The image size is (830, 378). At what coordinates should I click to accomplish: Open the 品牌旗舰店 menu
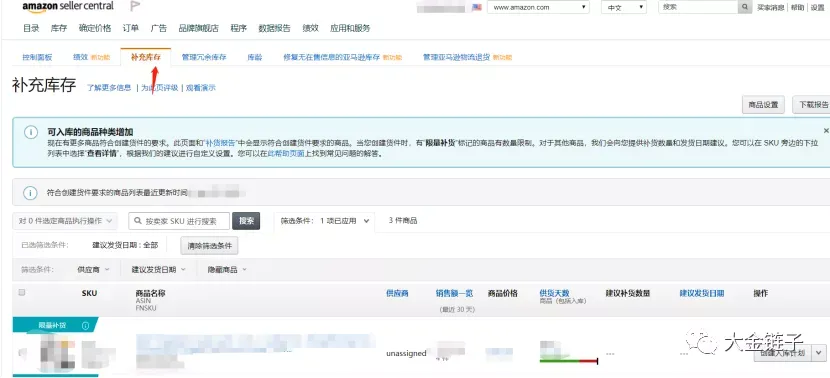(x=199, y=29)
